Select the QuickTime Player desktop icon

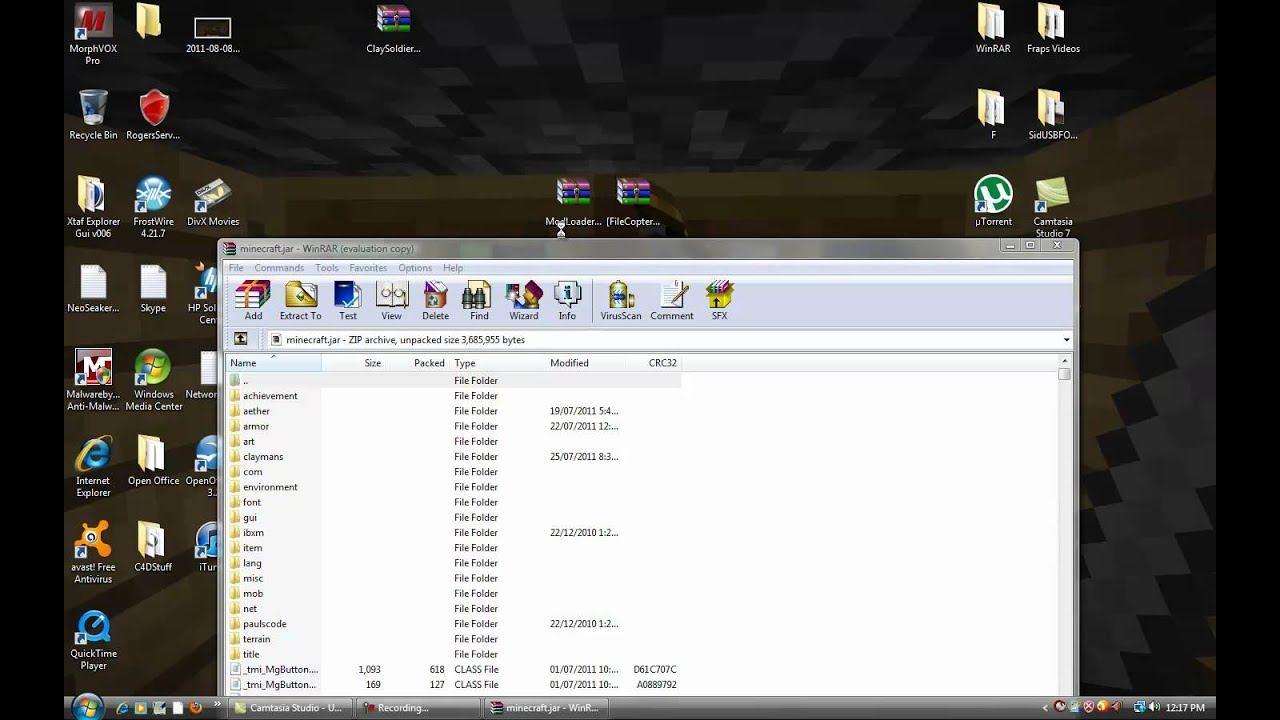click(93, 640)
